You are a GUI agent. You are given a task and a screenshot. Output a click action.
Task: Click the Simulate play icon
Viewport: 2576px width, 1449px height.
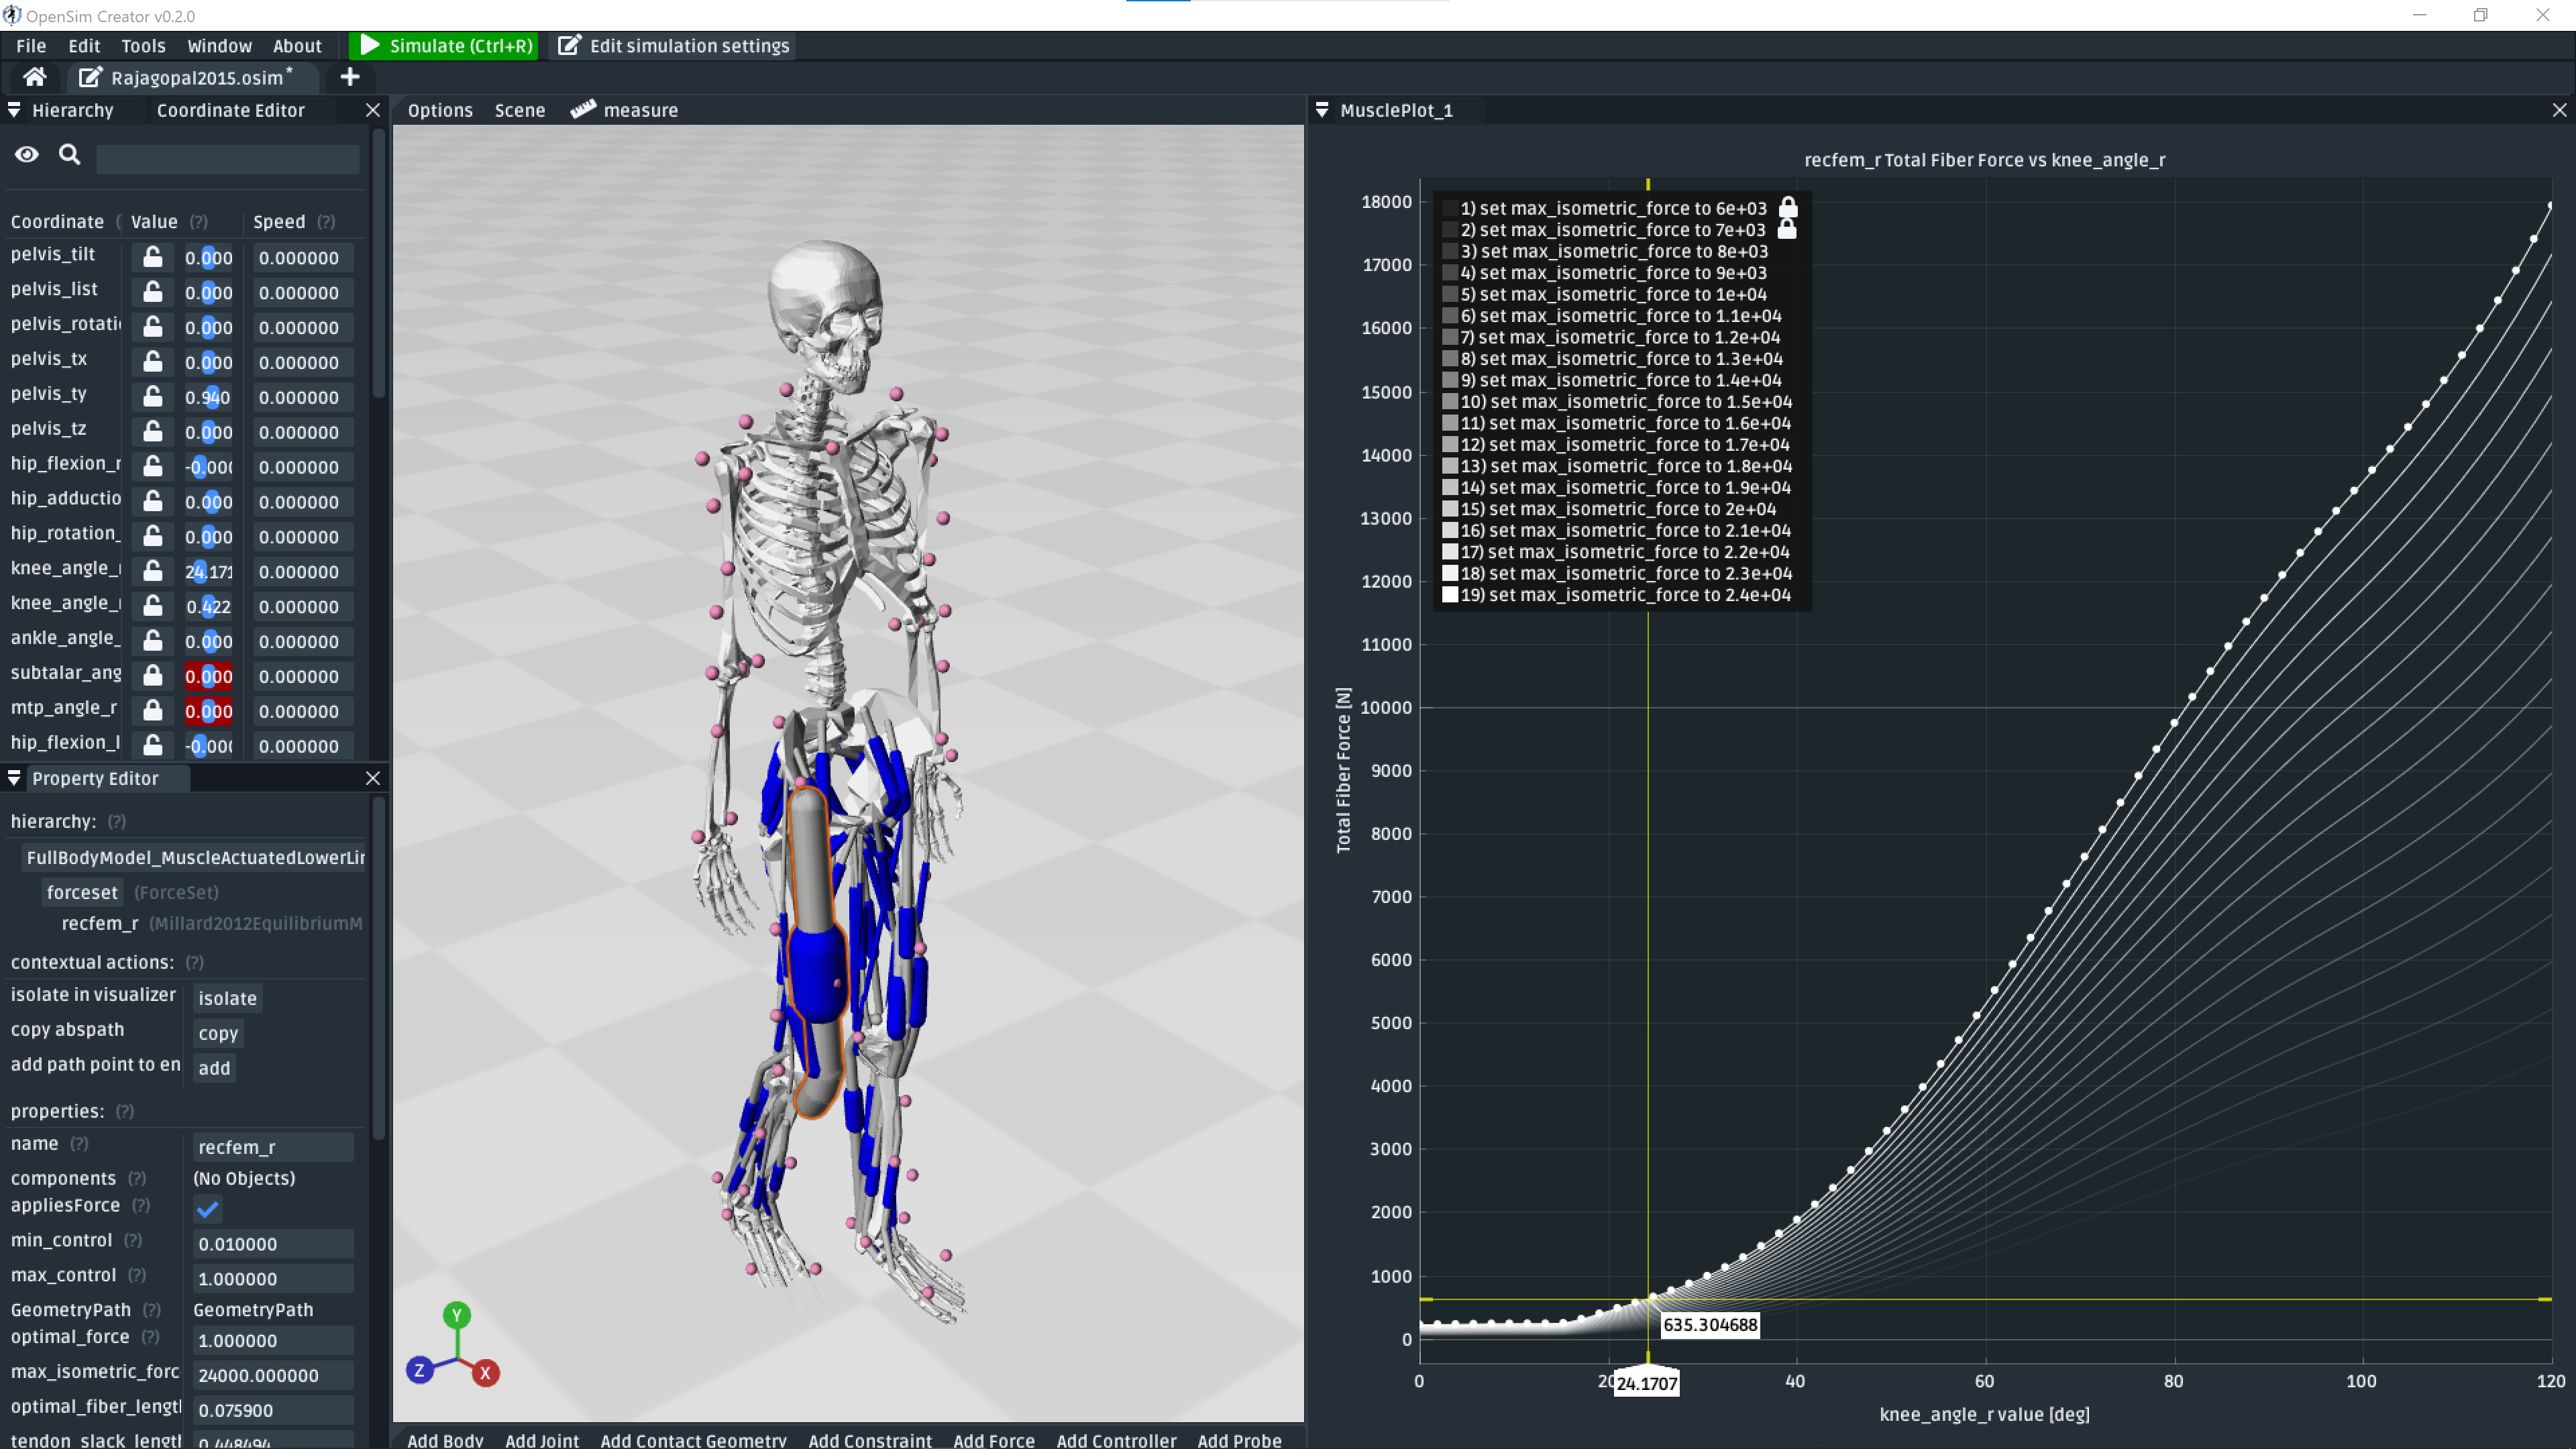(370, 45)
